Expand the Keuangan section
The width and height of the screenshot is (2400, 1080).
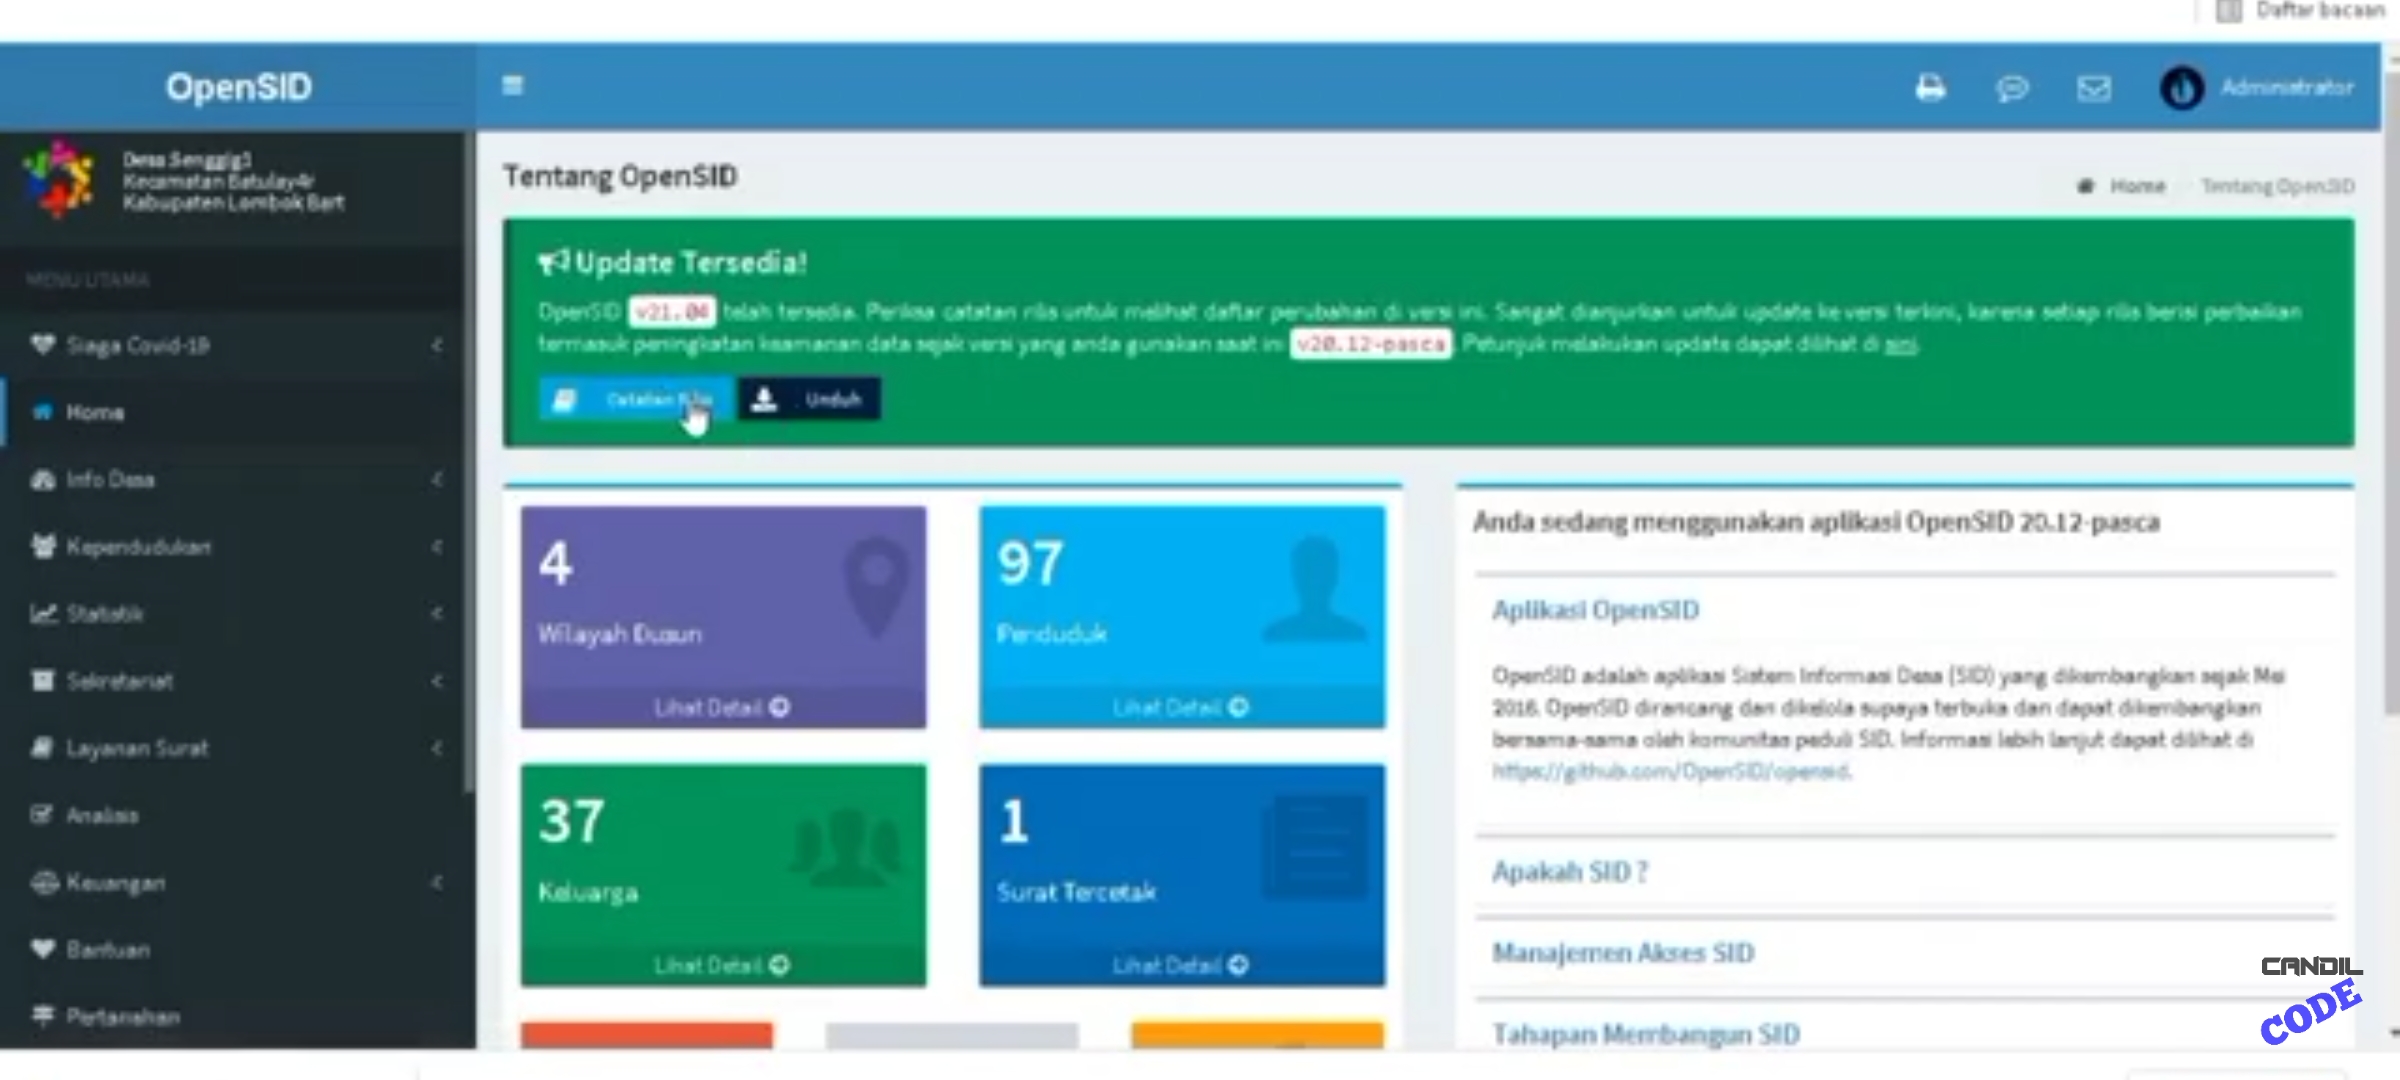[x=437, y=883]
